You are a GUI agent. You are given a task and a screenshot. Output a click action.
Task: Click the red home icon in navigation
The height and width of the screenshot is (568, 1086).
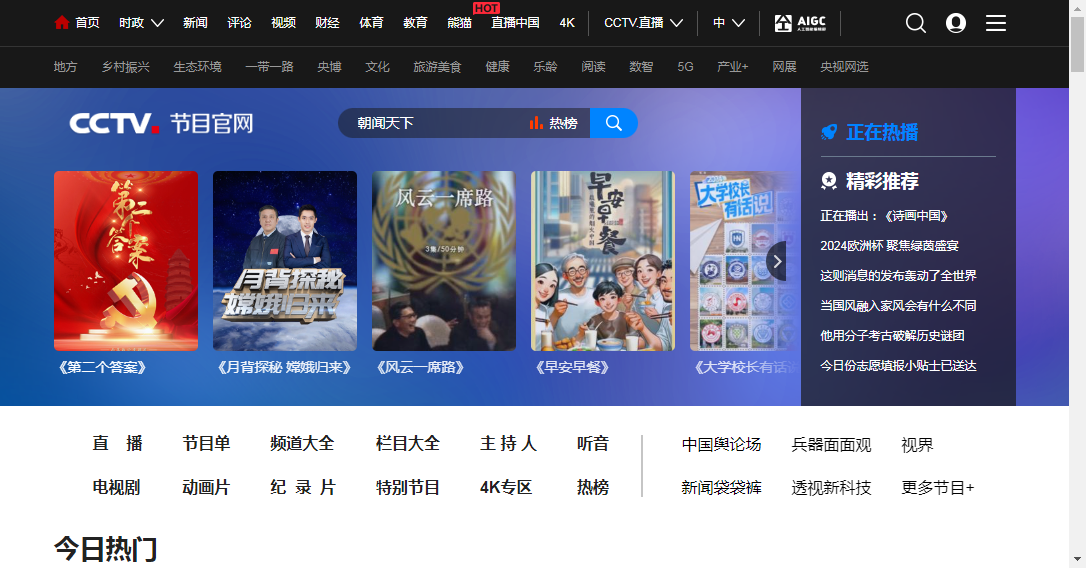click(x=62, y=23)
